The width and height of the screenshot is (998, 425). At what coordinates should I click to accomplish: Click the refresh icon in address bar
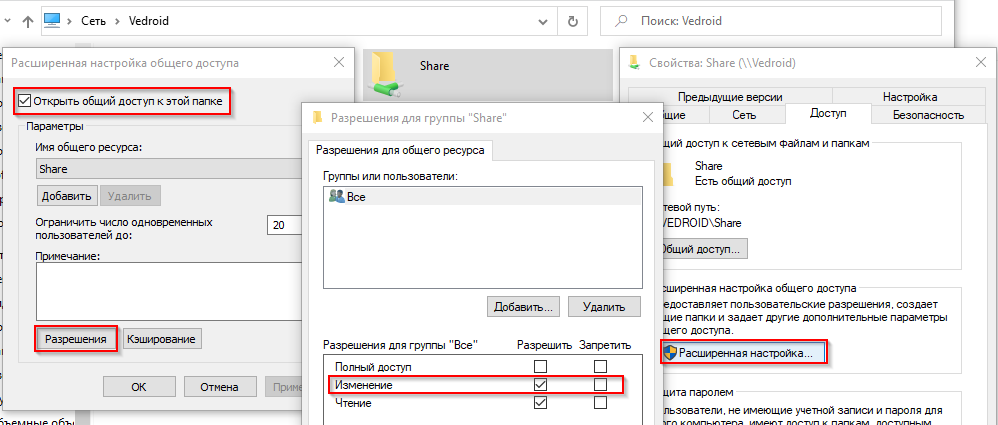[572, 20]
